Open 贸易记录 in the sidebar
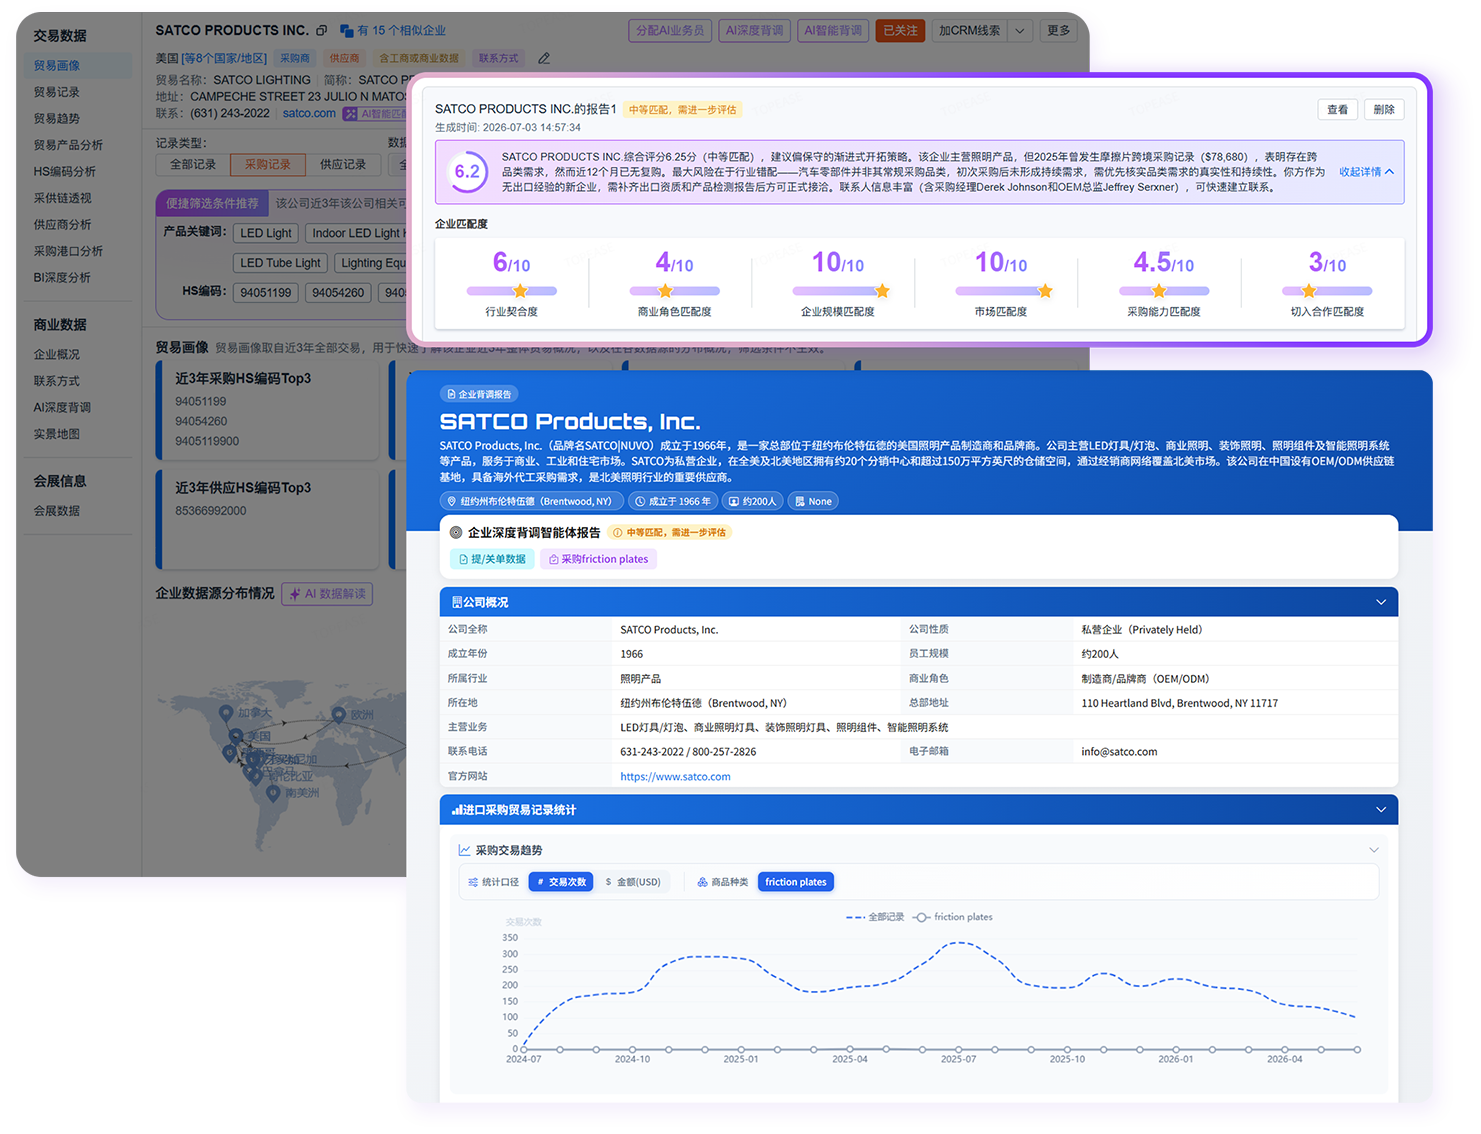The image size is (1481, 1134). [x=57, y=92]
